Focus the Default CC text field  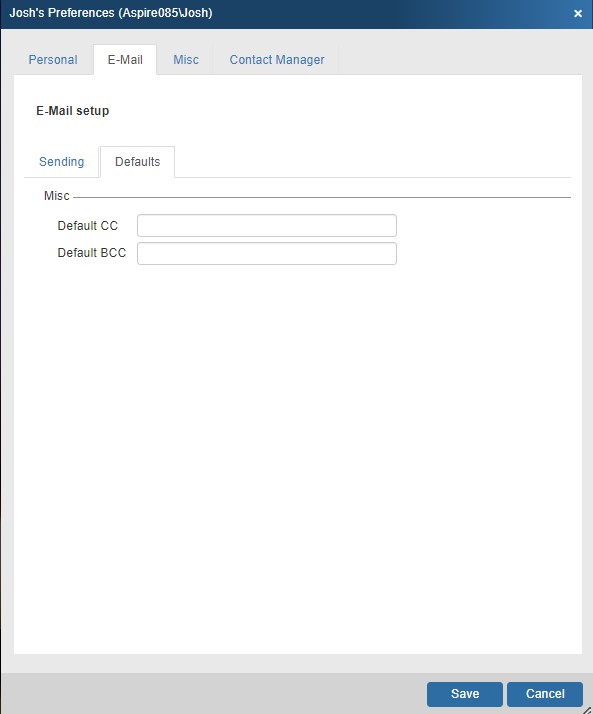click(x=267, y=225)
